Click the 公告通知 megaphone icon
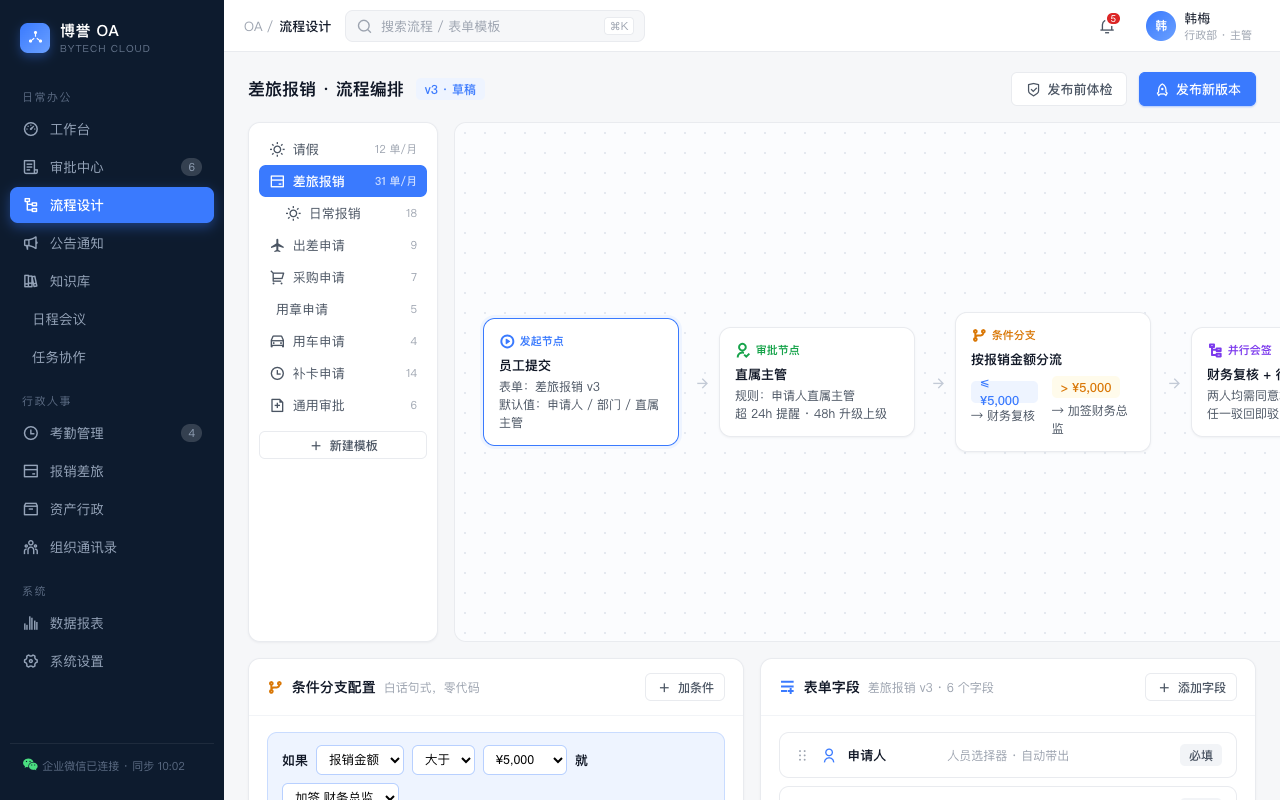This screenshot has width=1280, height=800. pyautogui.click(x=31, y=243)
